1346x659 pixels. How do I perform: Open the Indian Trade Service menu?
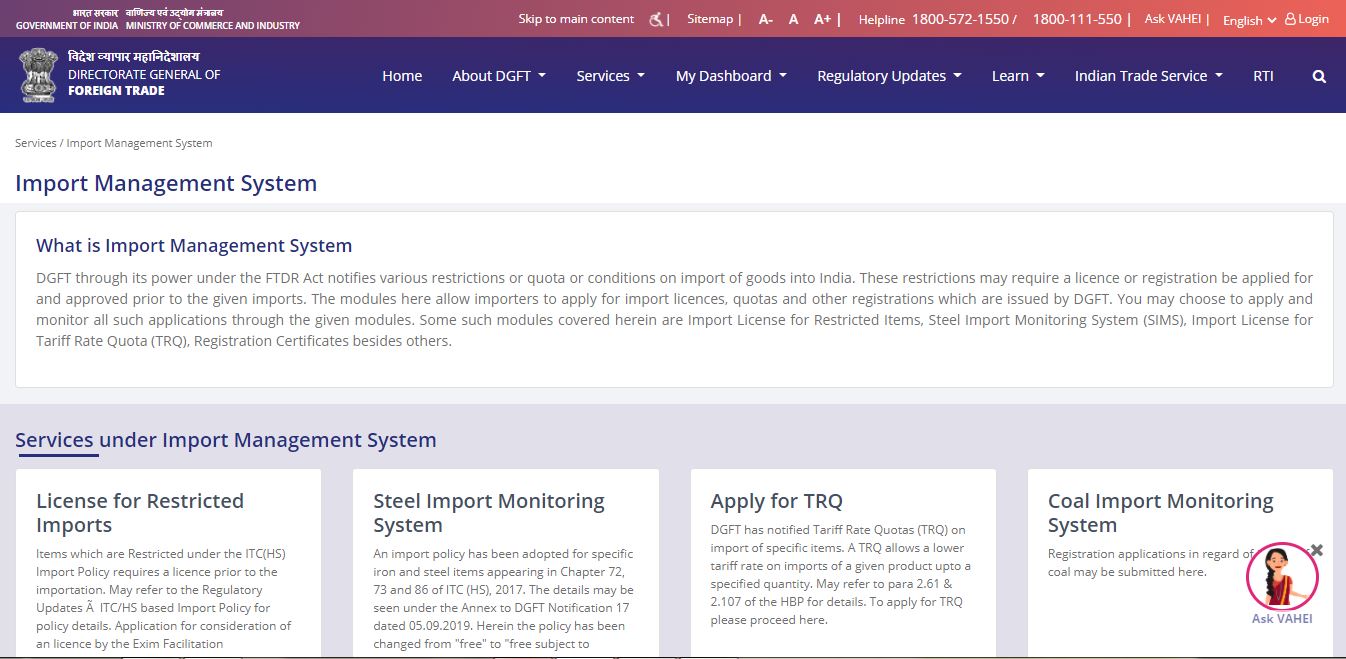point(1146,75)
